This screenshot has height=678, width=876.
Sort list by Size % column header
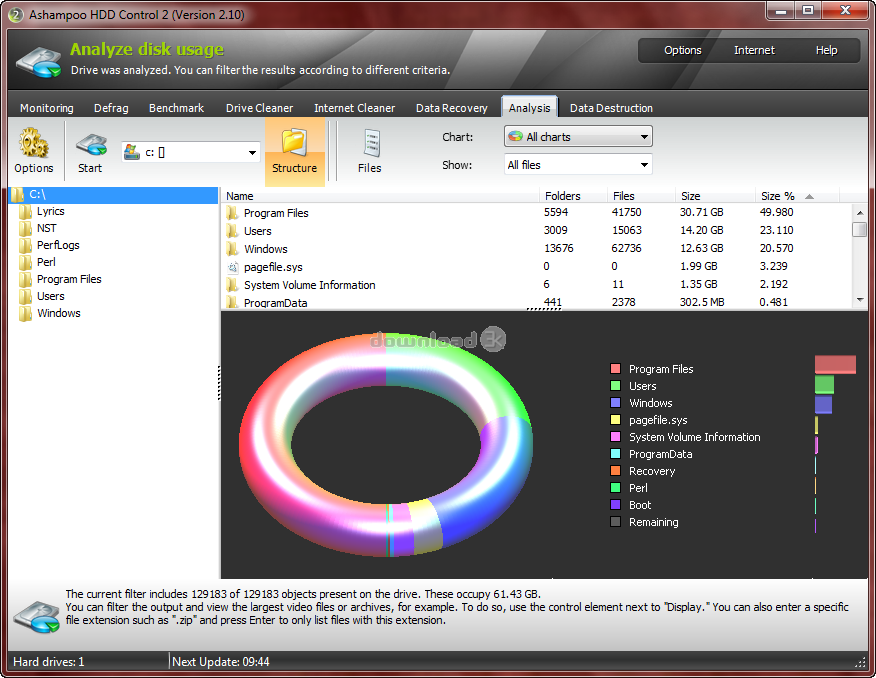tap(777, 196)
